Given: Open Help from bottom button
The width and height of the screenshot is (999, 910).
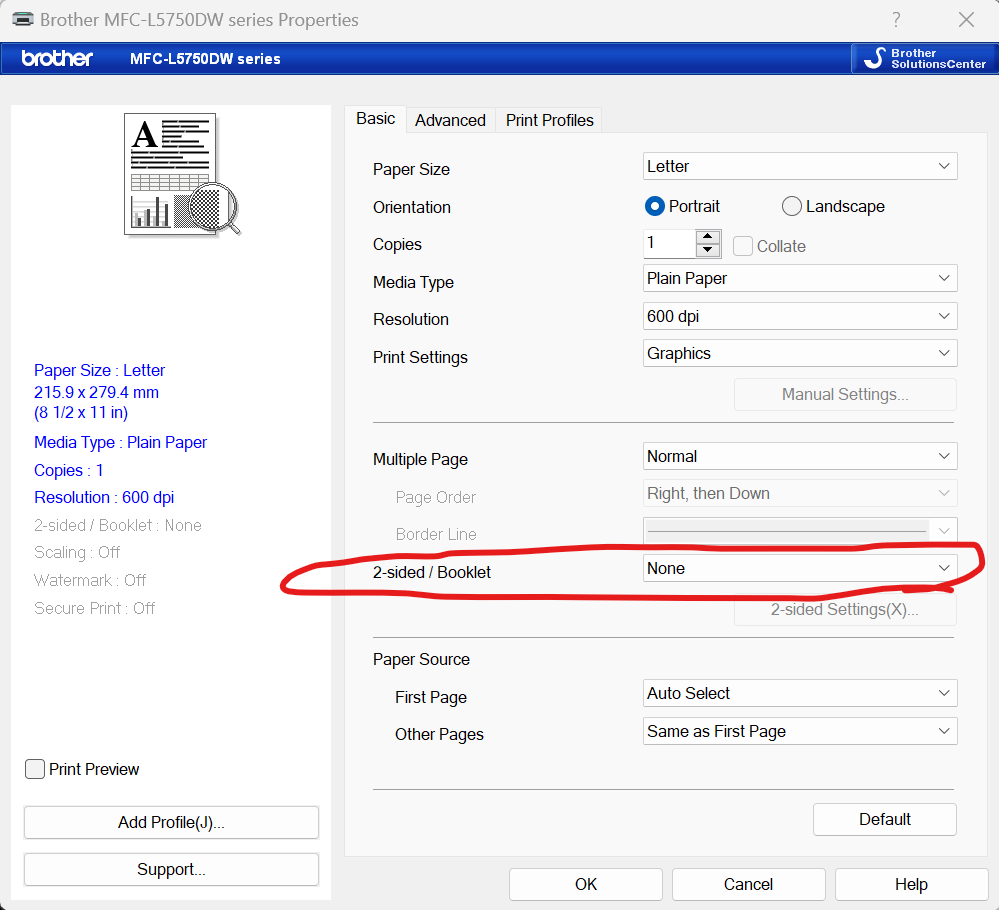Looking at the screenshot, I should click(x=911, y=885).
